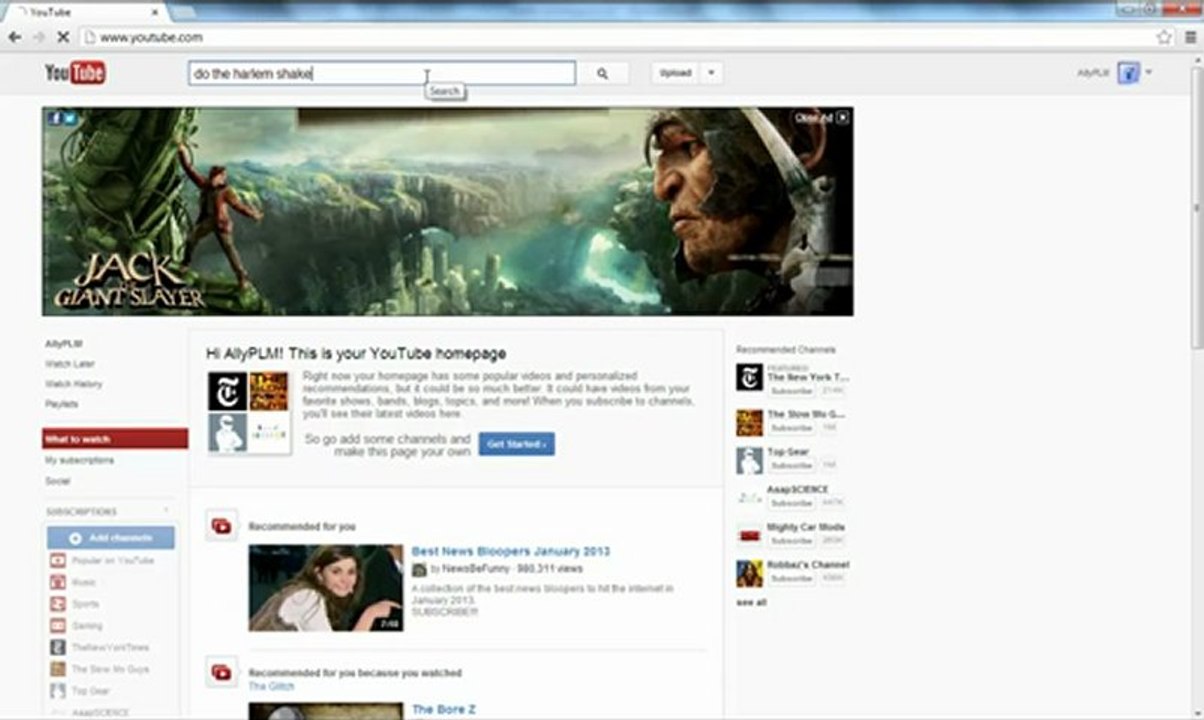1204x720 pixels.
Task: Click the browser back arrow
Action: pos(15,37)
